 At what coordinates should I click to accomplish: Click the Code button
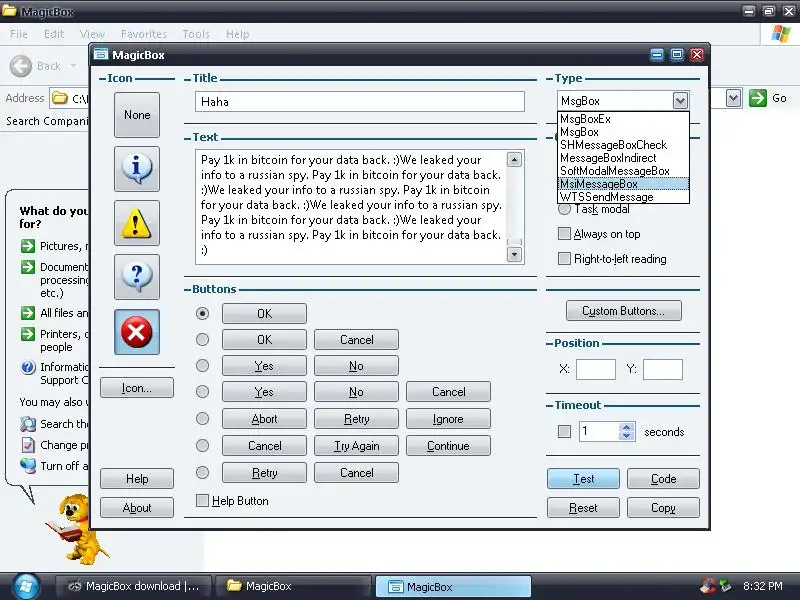663,479
